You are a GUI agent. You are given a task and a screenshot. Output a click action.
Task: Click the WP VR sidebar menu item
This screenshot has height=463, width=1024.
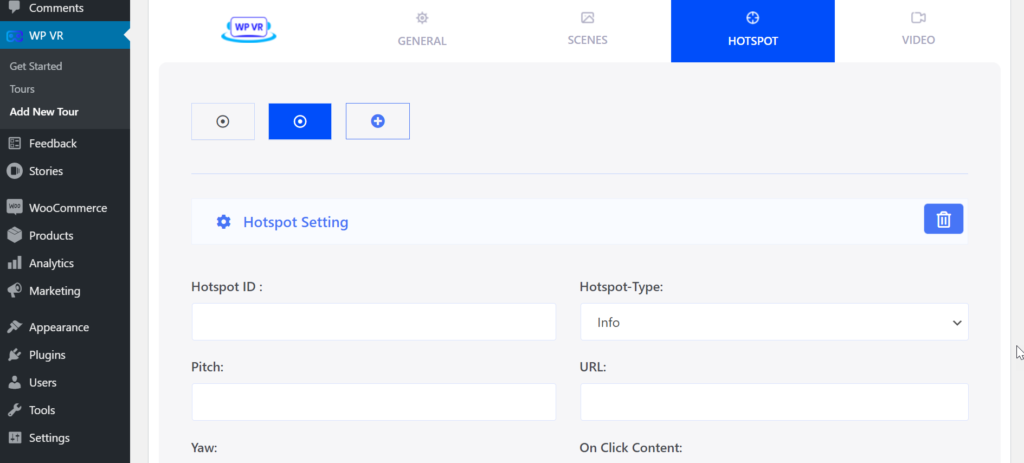(x=65, y=36)
